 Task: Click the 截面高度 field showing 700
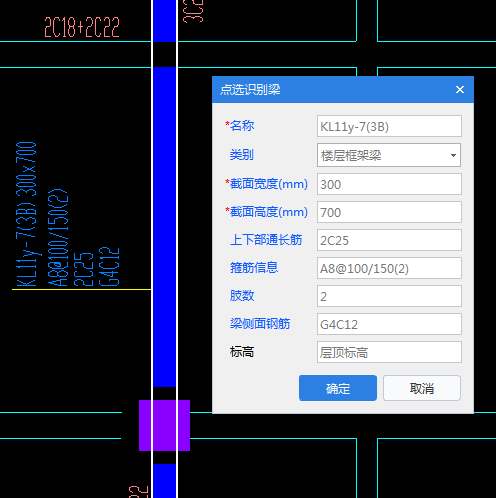tap(389, 212)
